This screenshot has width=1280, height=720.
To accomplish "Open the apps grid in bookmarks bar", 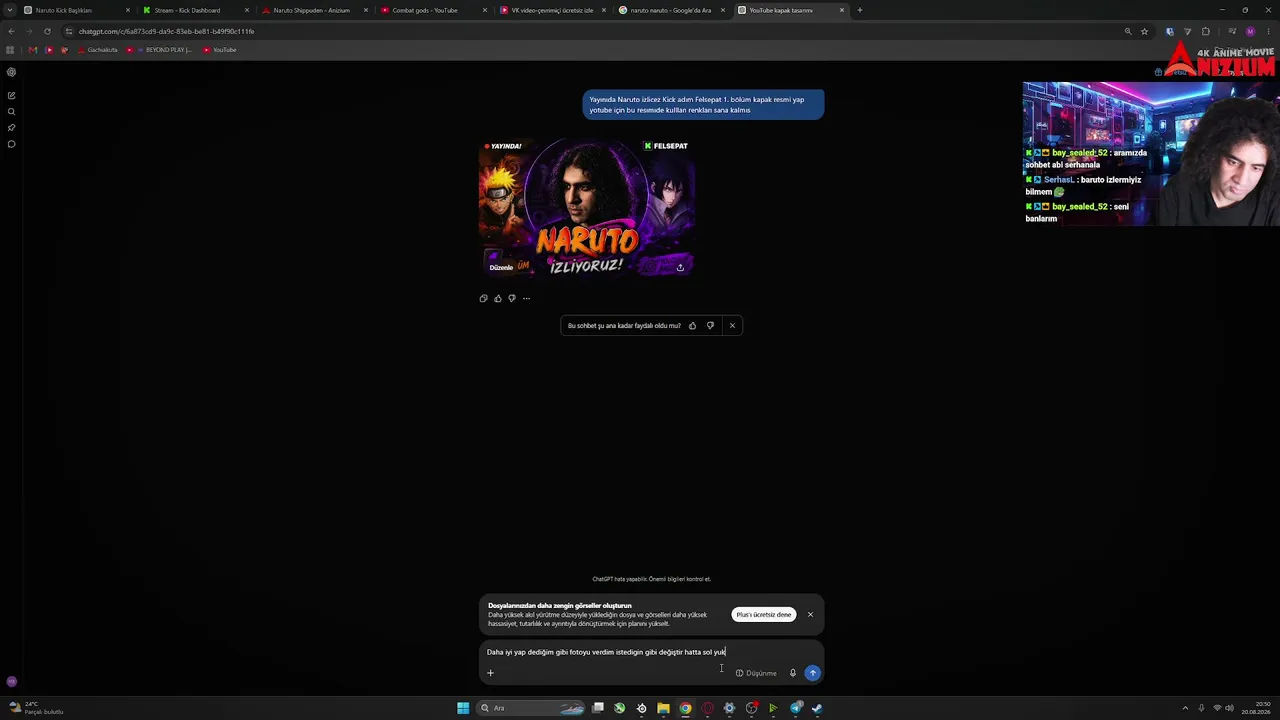I will (x=11, y=50).
